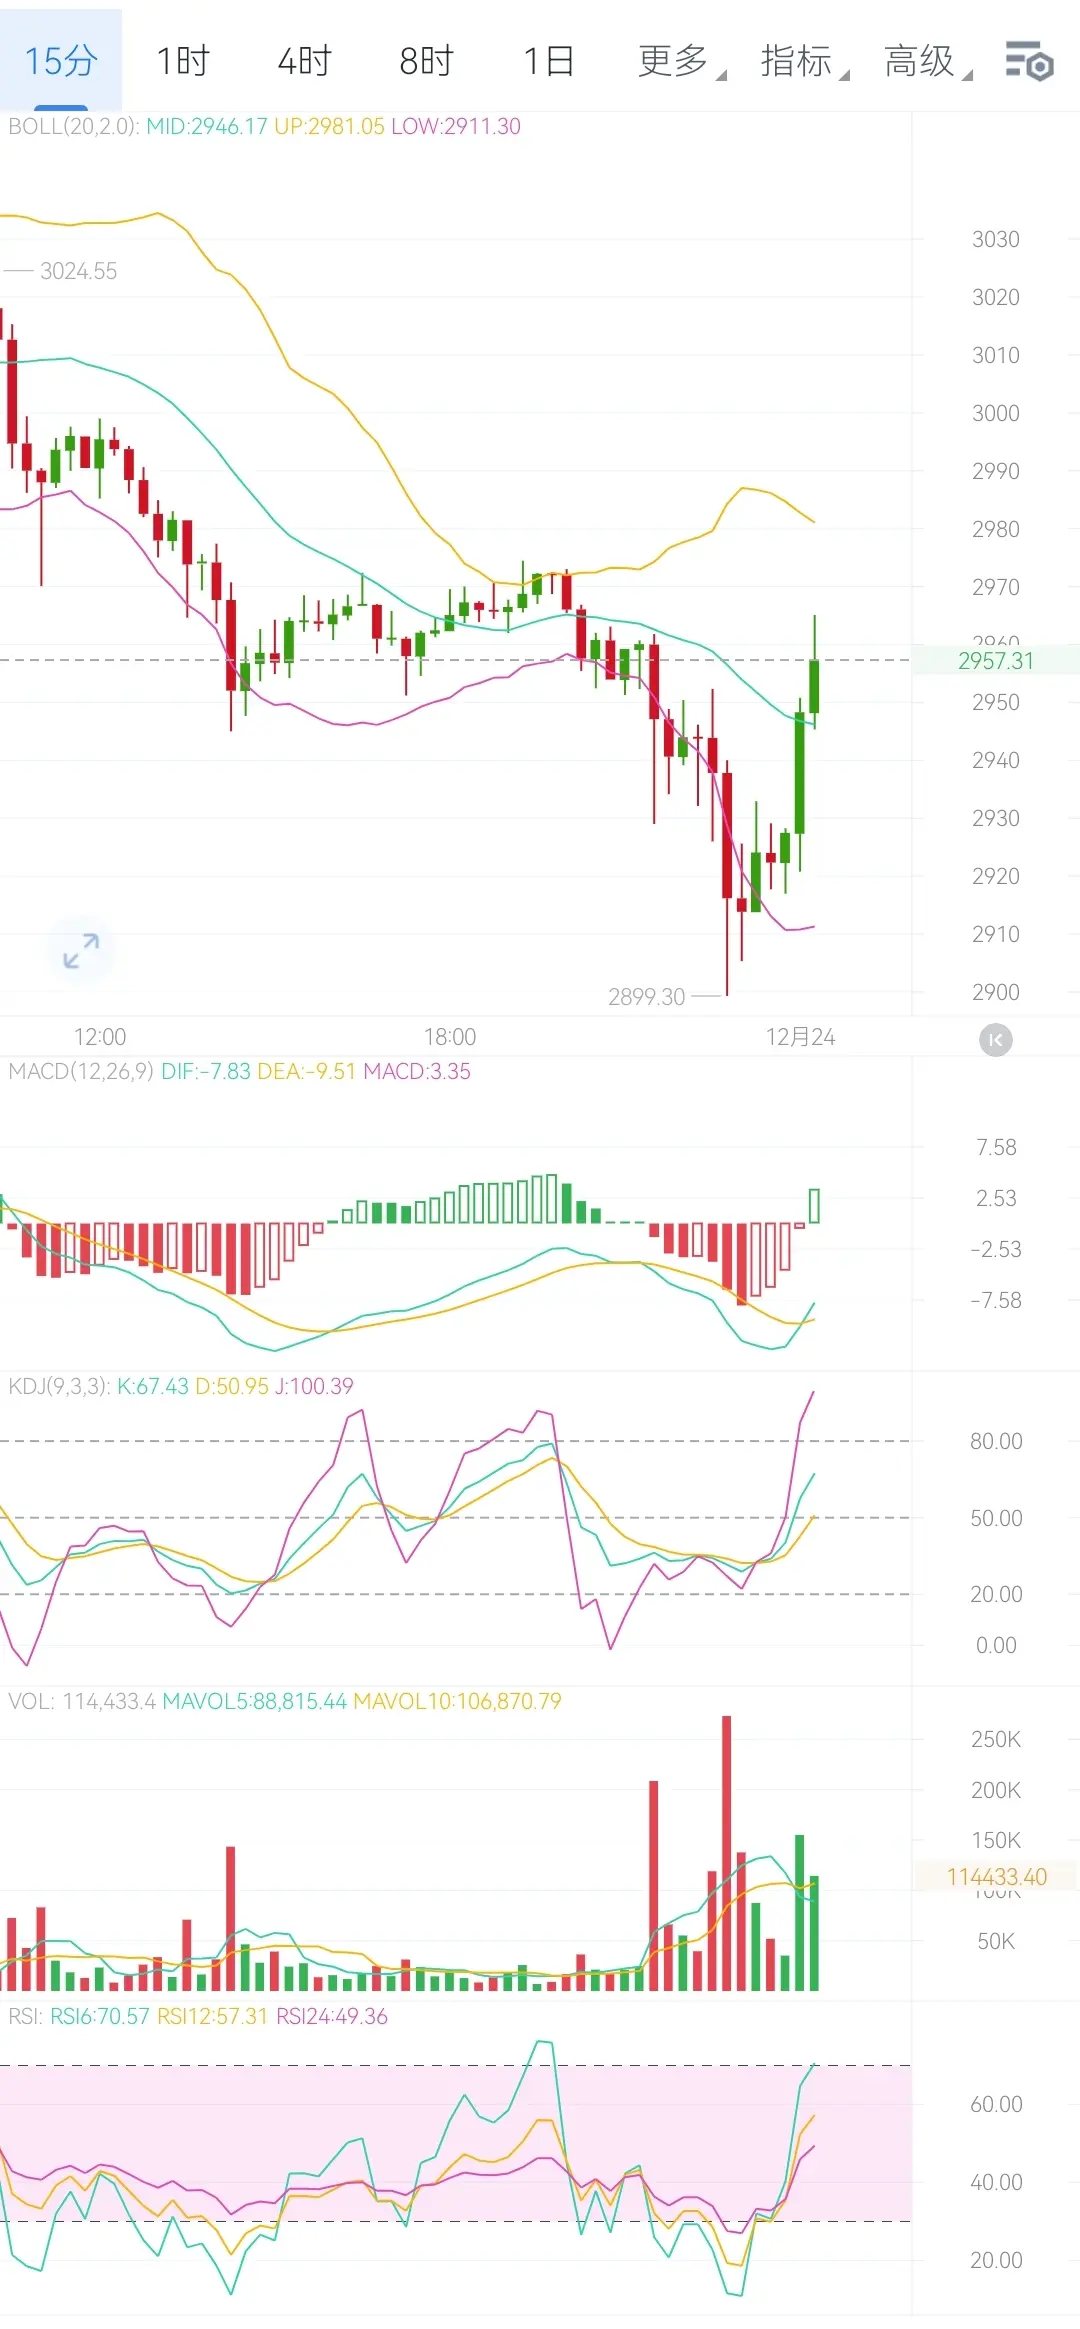The image size is (1080, 2329).
Task: Tap the BOLL LOW:2911.30 value
Action: point(456,126)
